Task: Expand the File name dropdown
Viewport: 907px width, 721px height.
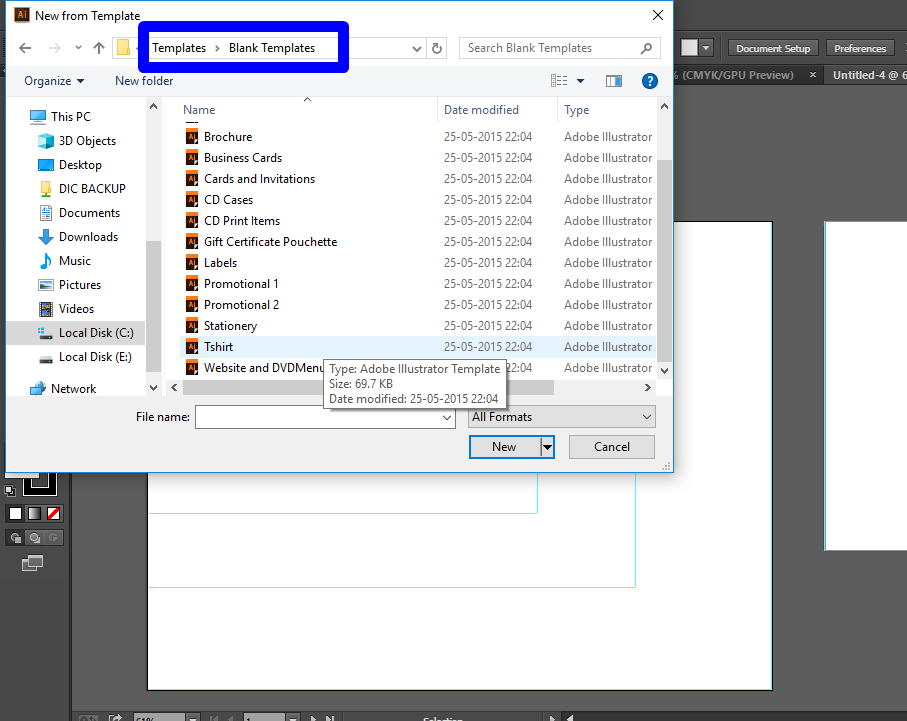Action: tap(447, 417)
